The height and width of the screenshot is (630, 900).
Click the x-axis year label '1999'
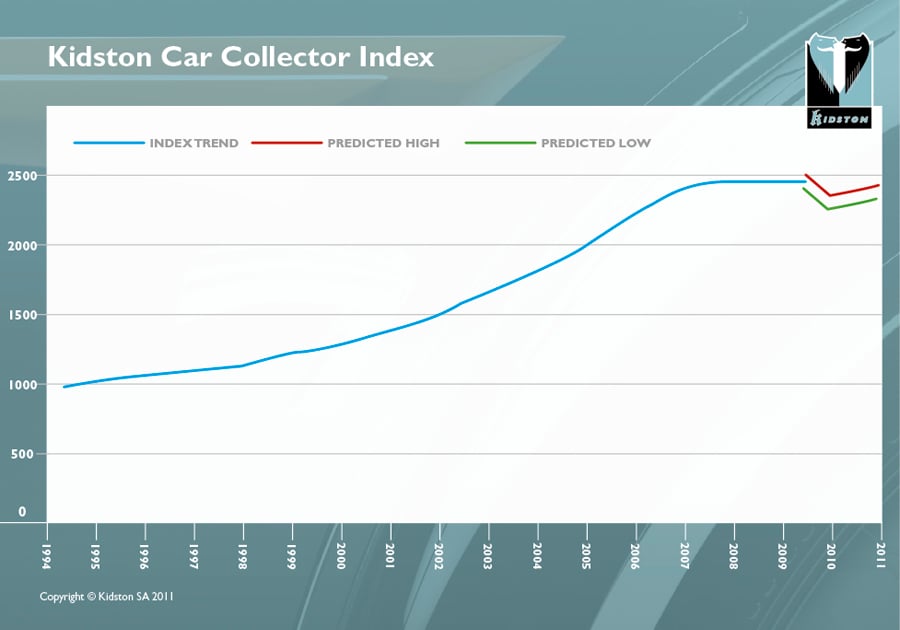(291, 557)
